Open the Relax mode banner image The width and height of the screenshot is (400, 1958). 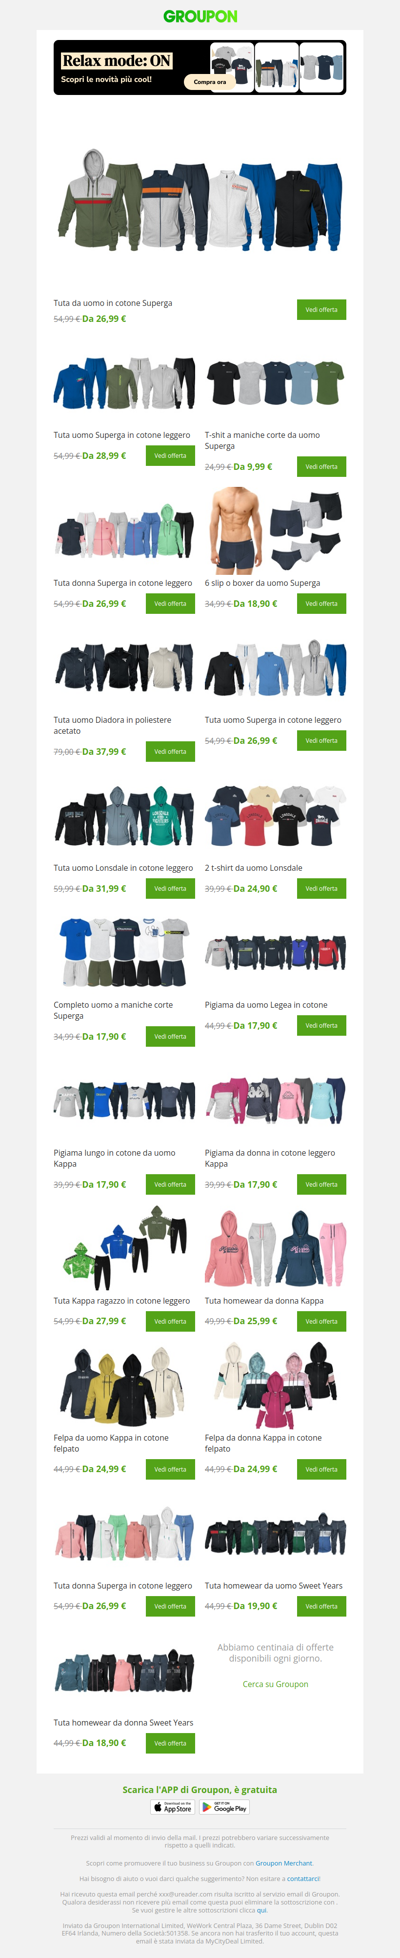point(200,68)
